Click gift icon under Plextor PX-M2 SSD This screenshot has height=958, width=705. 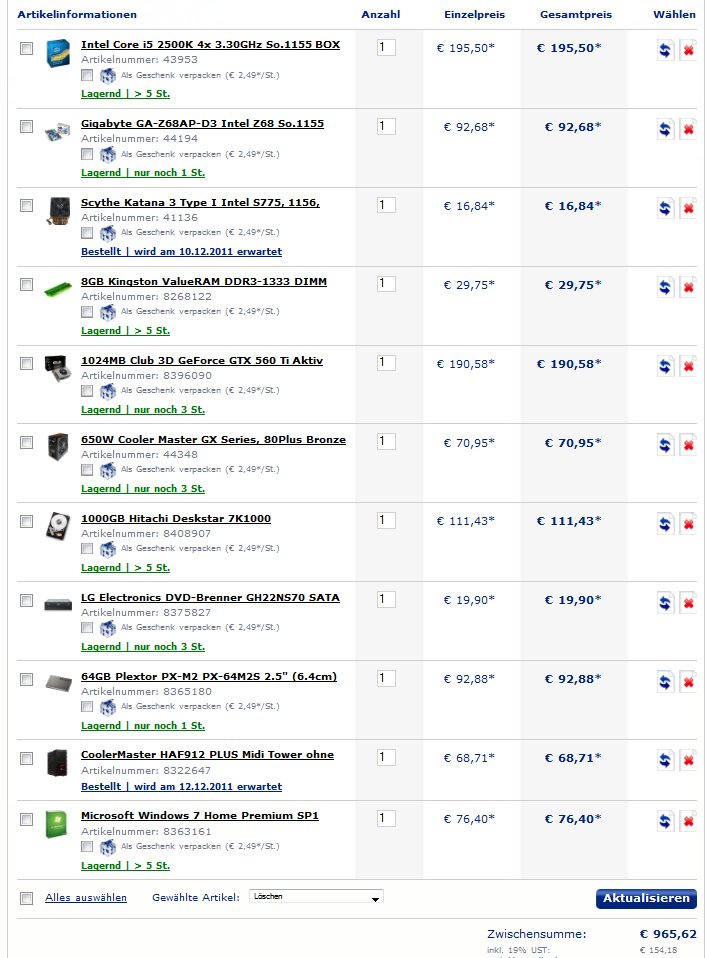[x=108, y=707]
